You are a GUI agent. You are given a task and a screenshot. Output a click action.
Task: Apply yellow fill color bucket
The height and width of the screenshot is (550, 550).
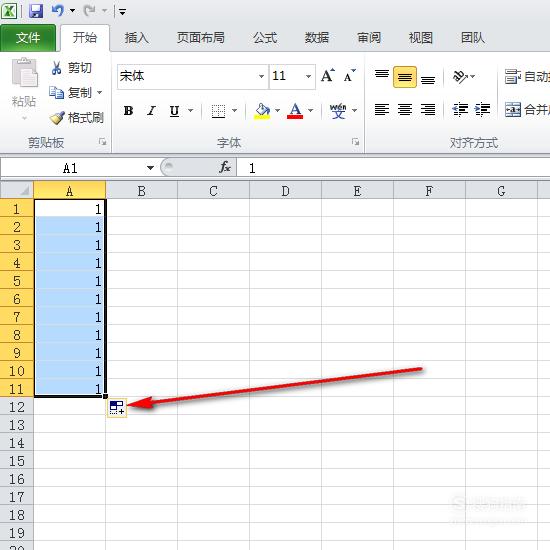[262, 111]
